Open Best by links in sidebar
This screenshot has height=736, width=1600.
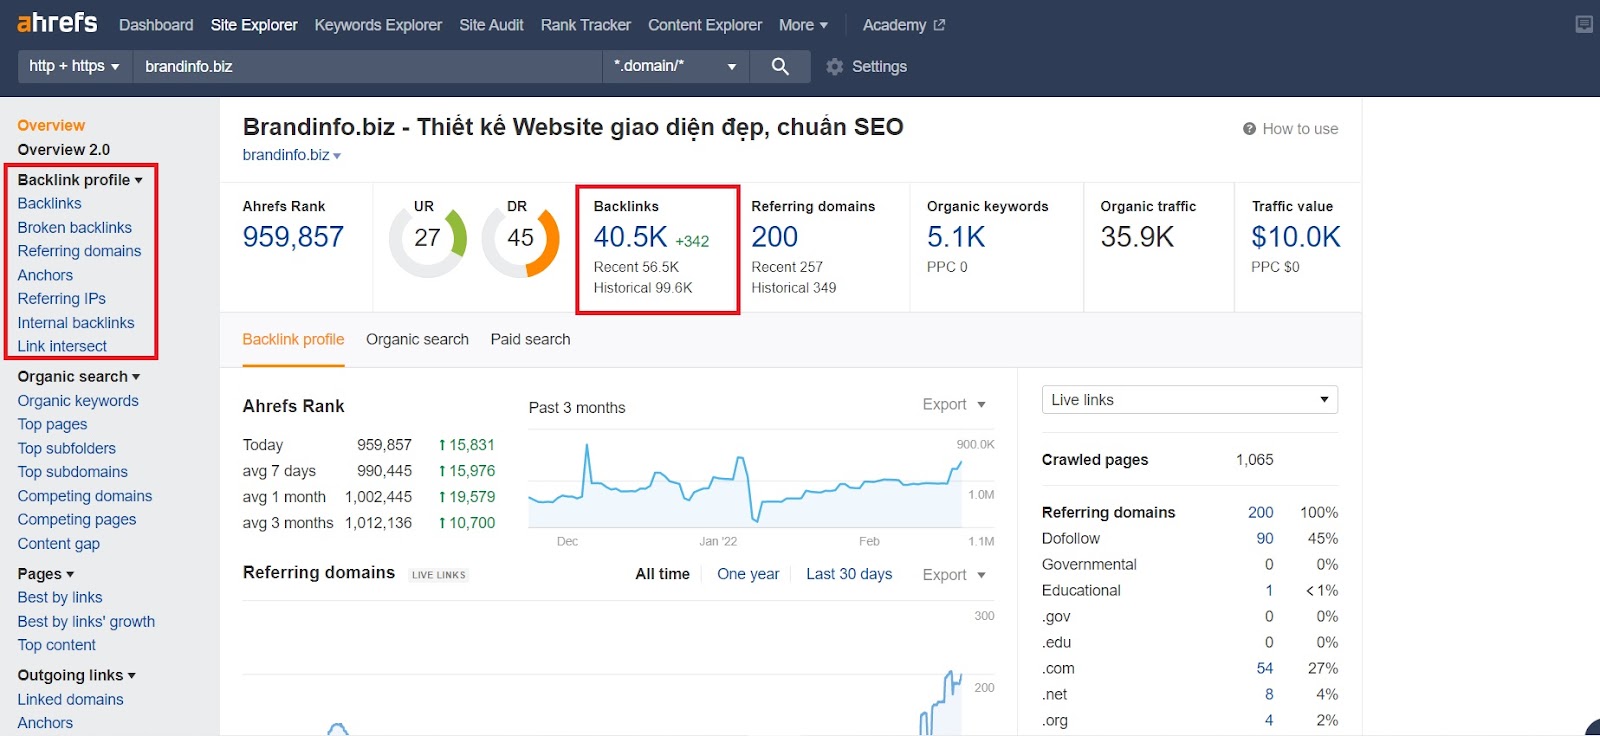60,597
